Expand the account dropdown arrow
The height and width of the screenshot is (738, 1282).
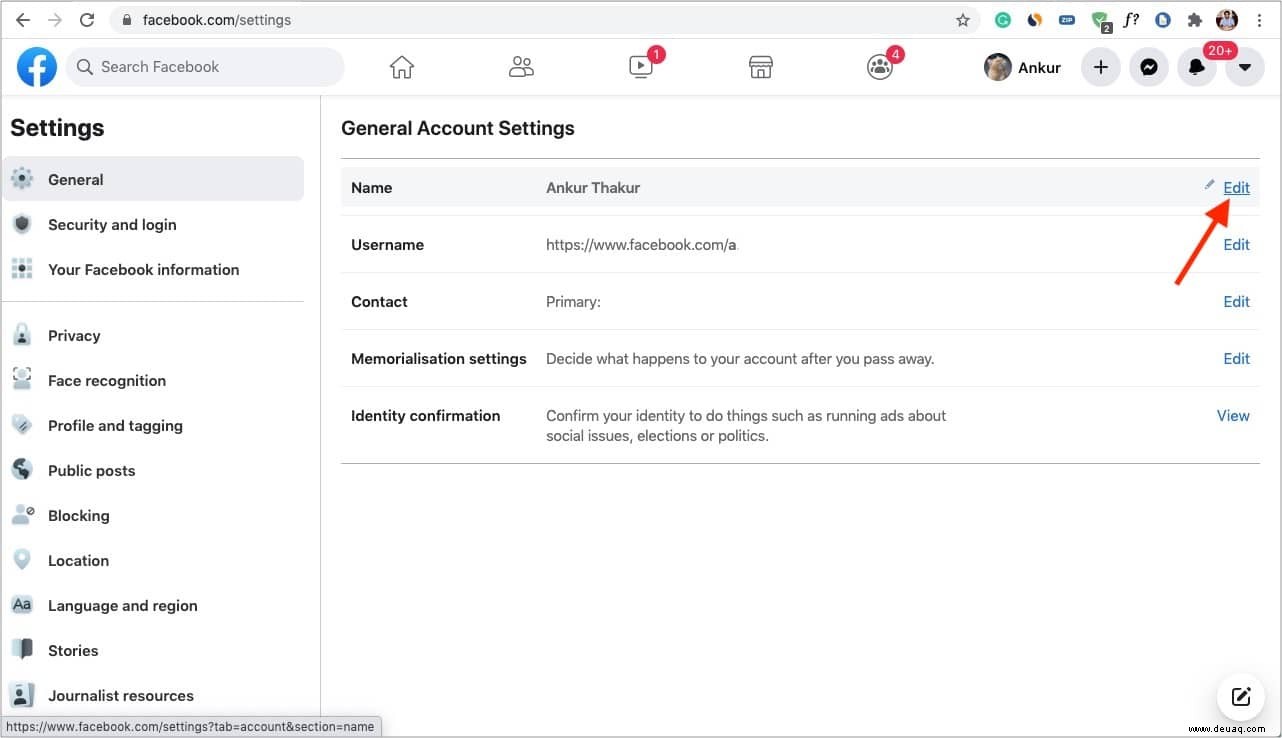[1245, 67]
